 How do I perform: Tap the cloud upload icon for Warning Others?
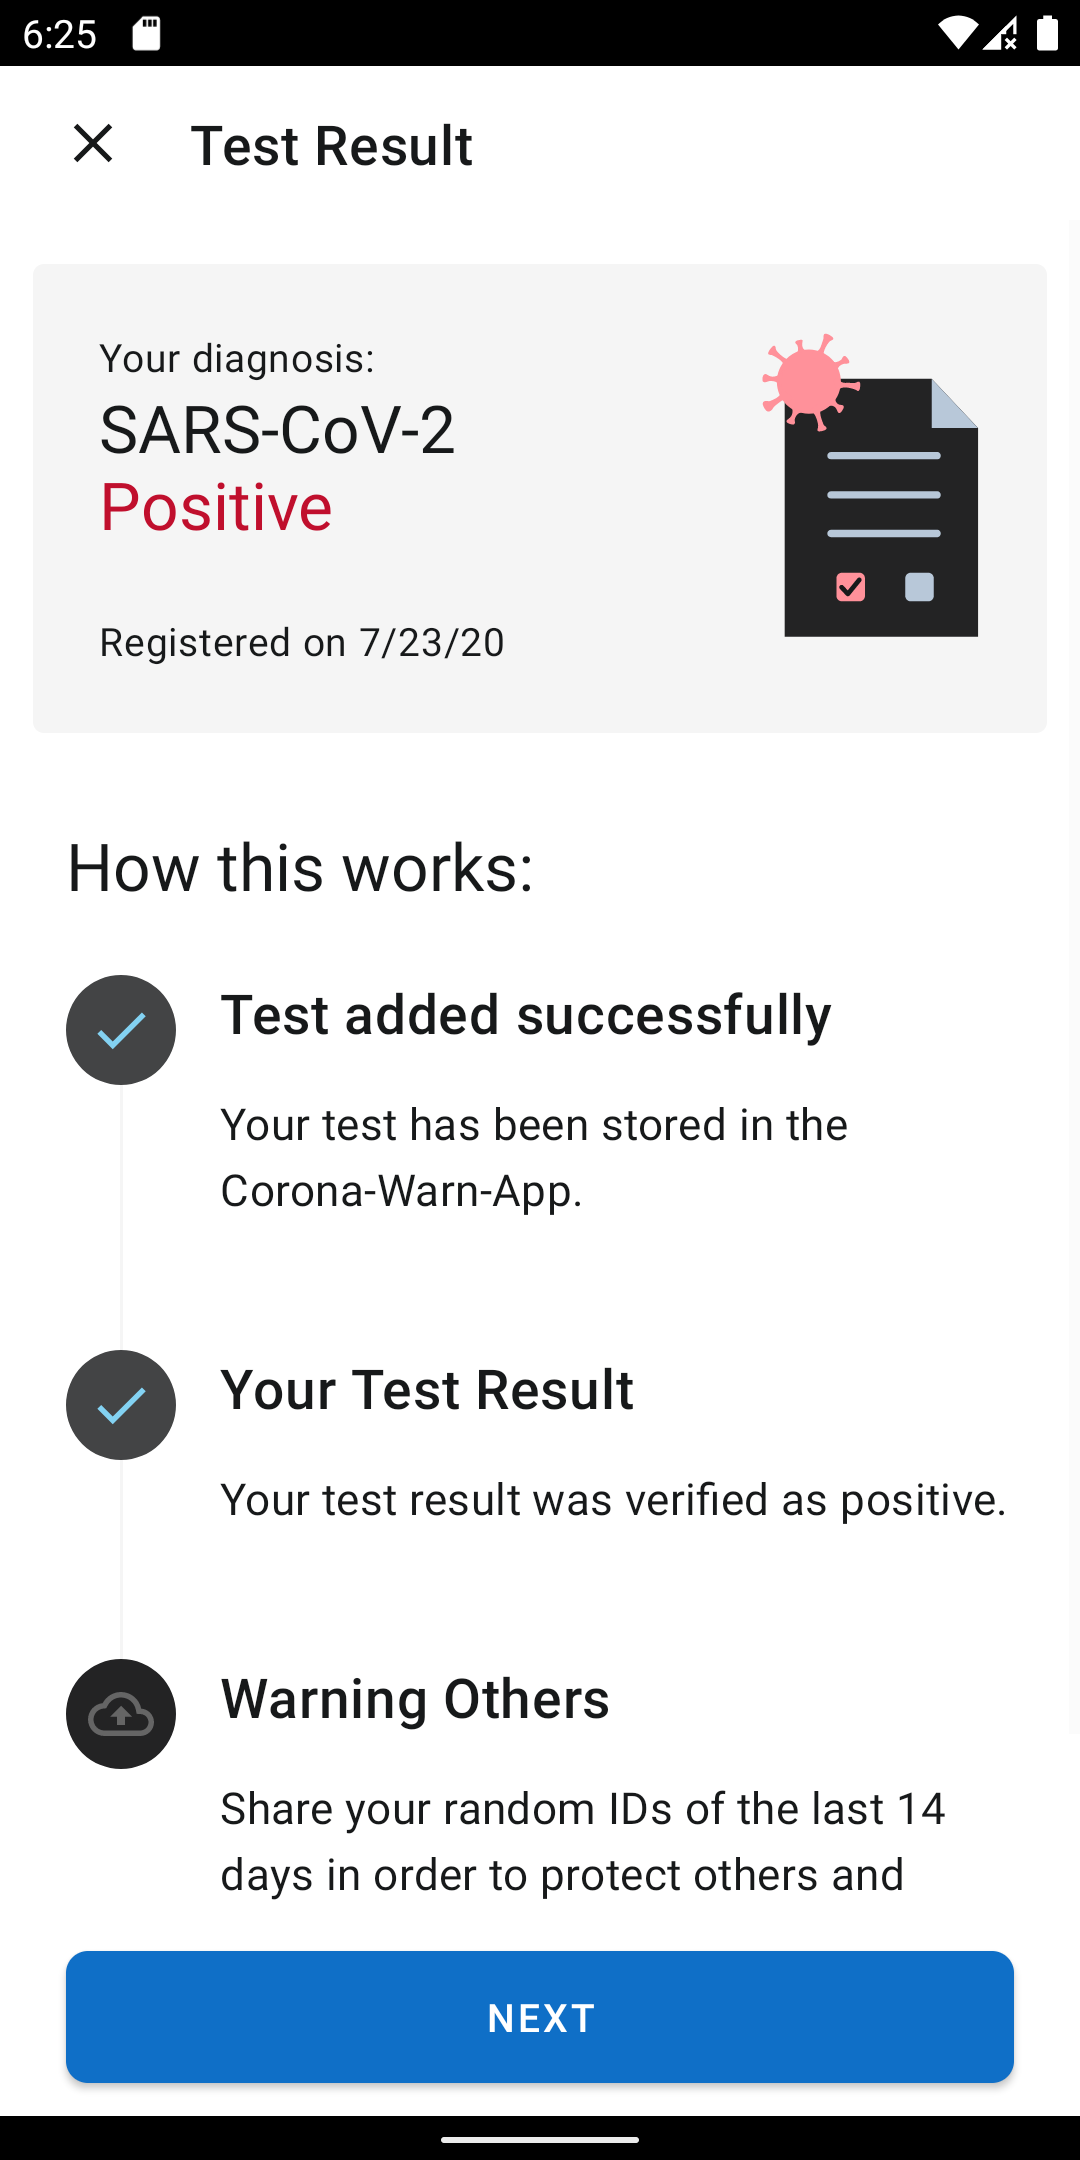pyautogui.click(x=121, y=1714)
